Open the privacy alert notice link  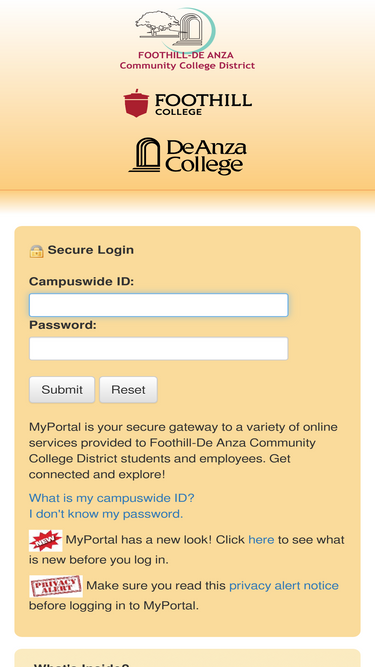(x=284, y=586)
